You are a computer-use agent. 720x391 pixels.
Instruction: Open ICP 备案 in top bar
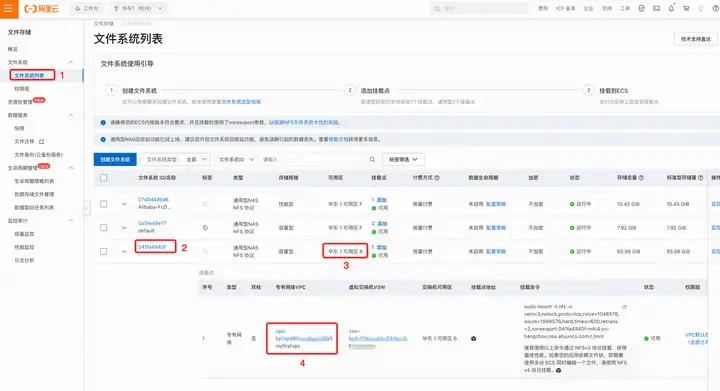tap(565, 8)
